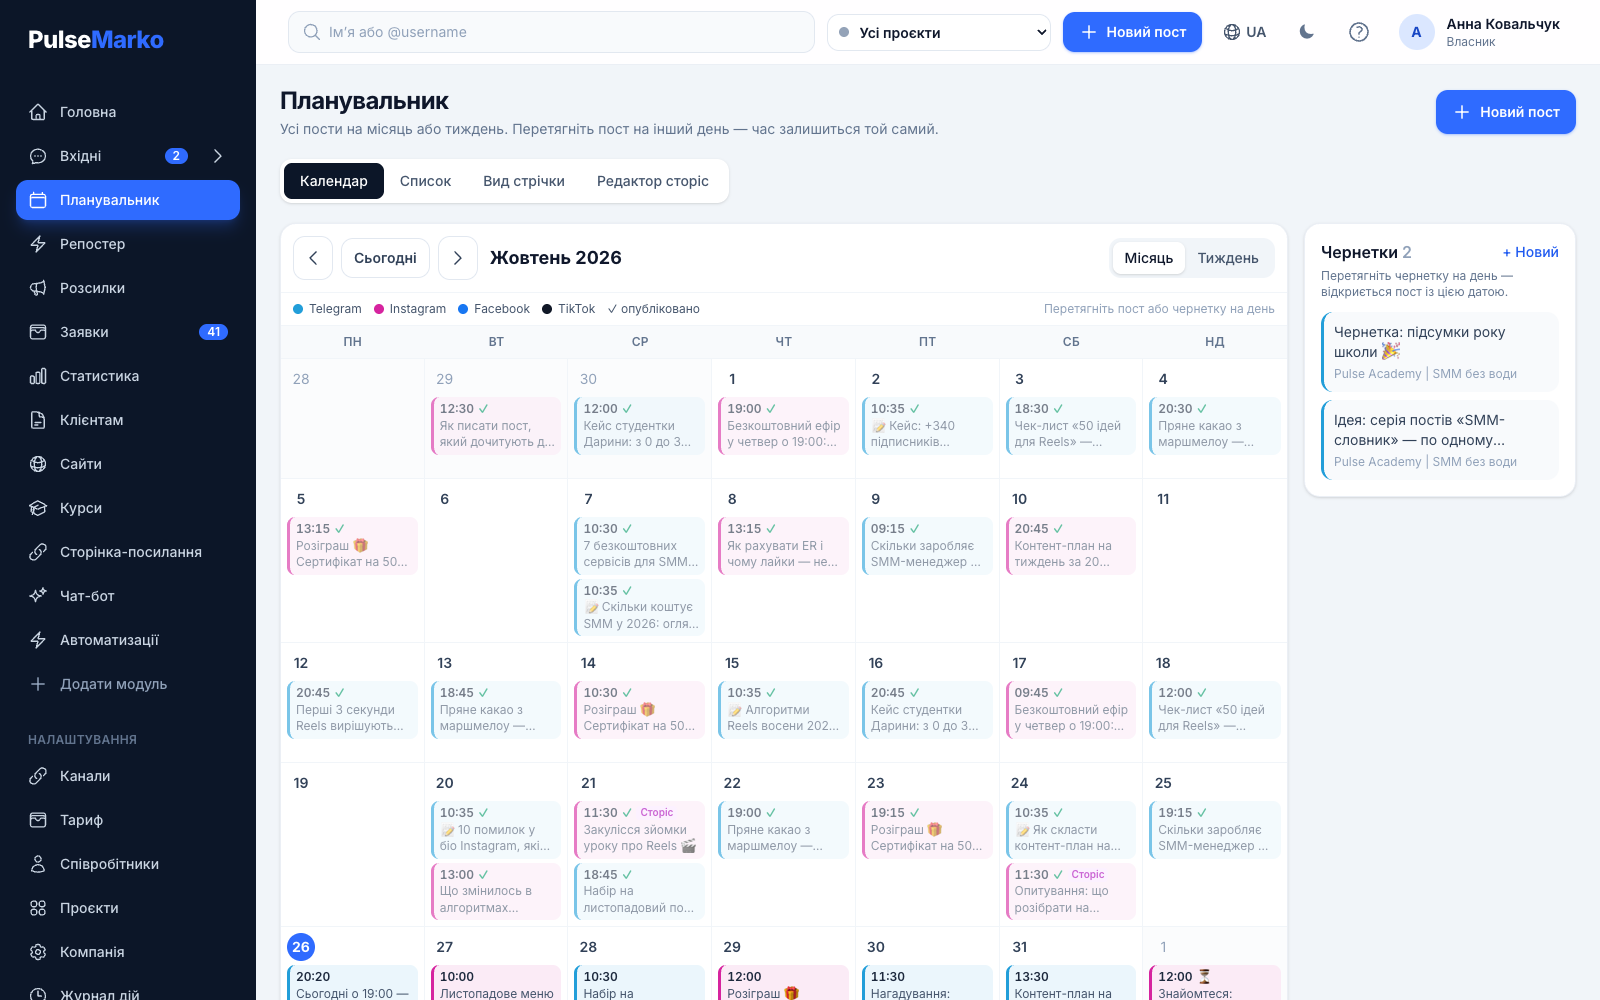The height and width of the screenshot is (1000, 1600).
Task: Click the Сьогодні button
Action: [x=385, y=258]
